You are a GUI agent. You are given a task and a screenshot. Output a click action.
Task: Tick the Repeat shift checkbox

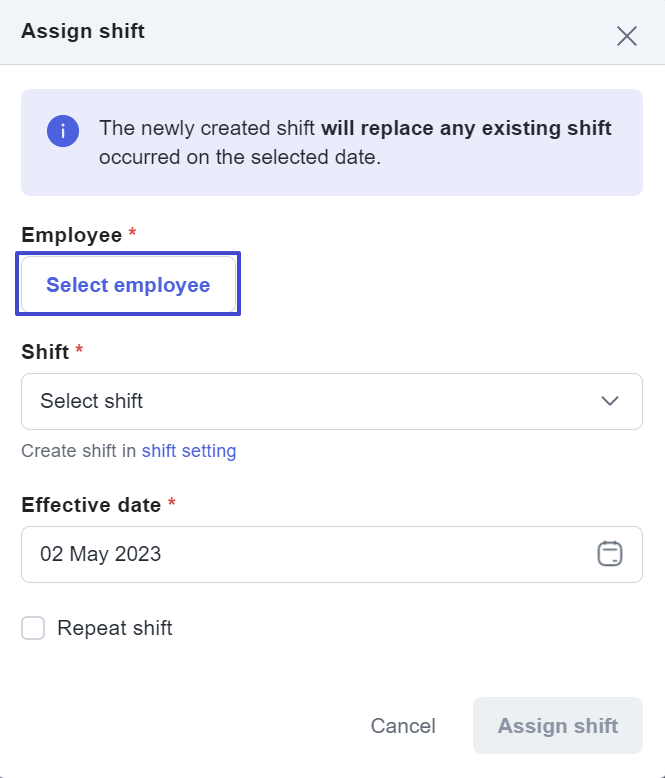[x=33, y=628]
